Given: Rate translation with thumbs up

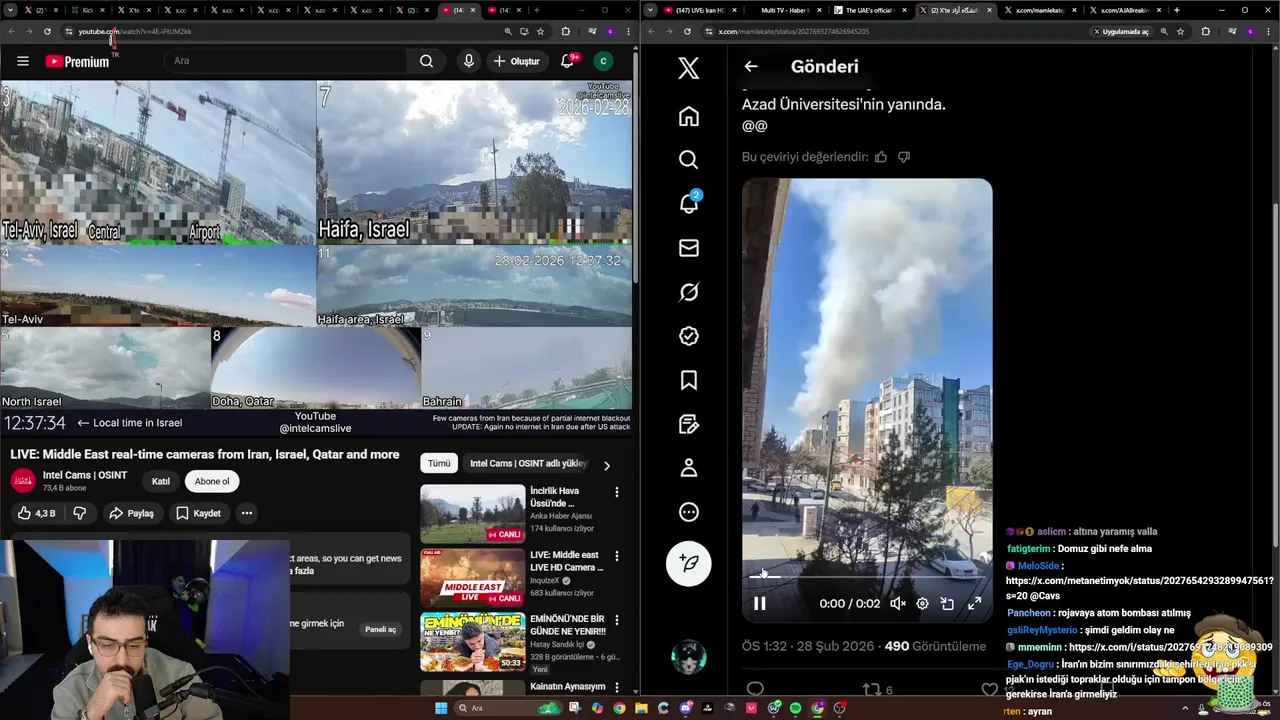Looking at the screenshot, I should tap(881, 157).
